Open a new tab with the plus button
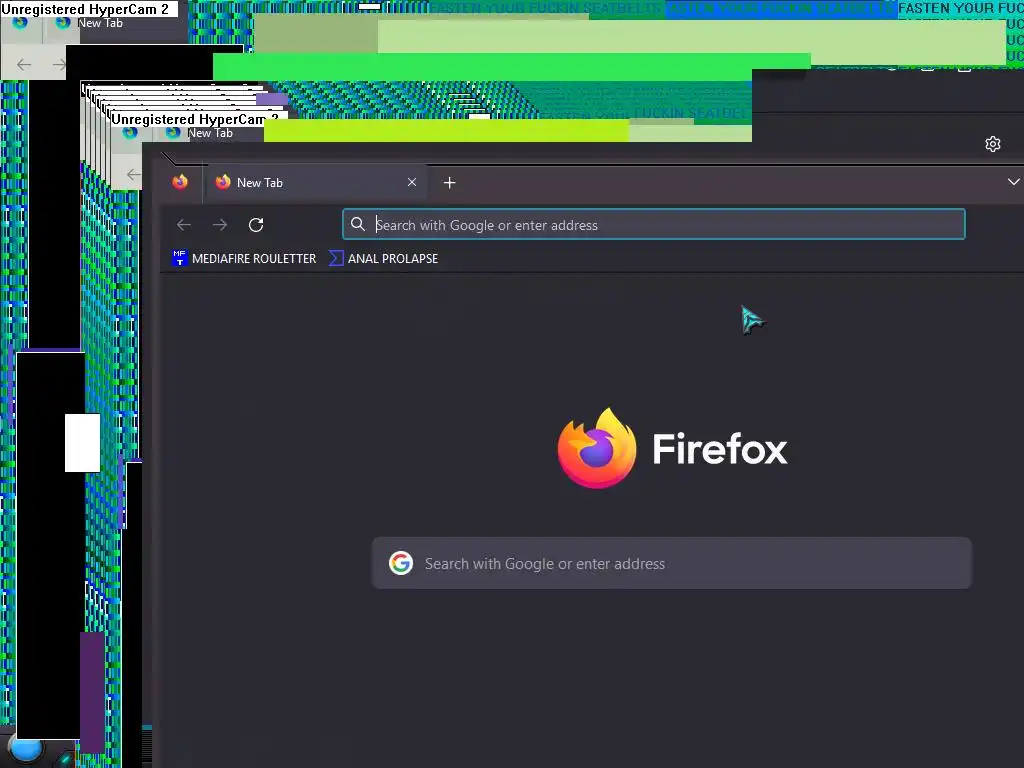 point(449,183)
